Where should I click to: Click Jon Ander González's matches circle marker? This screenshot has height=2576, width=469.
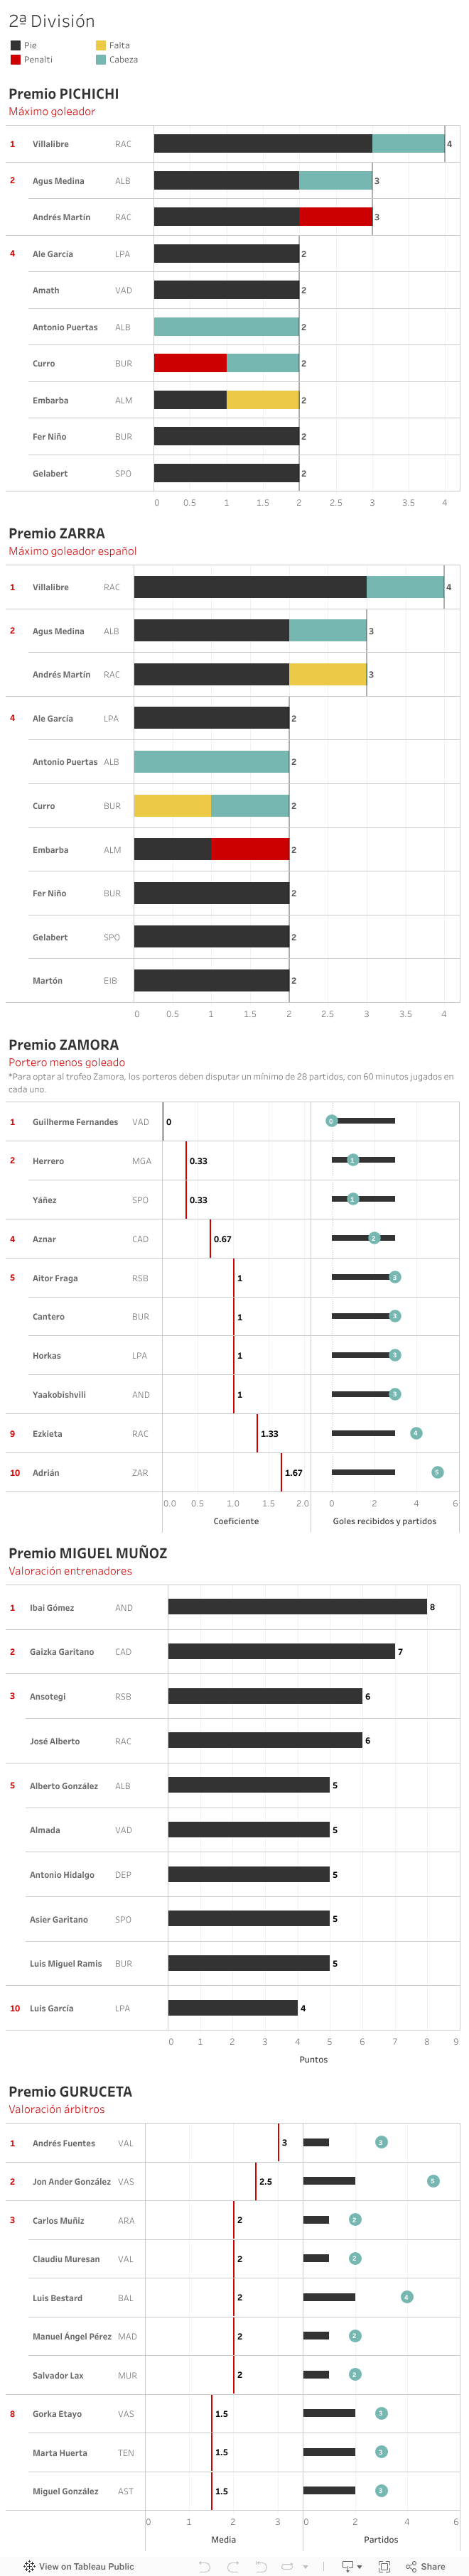point(433,2181)
